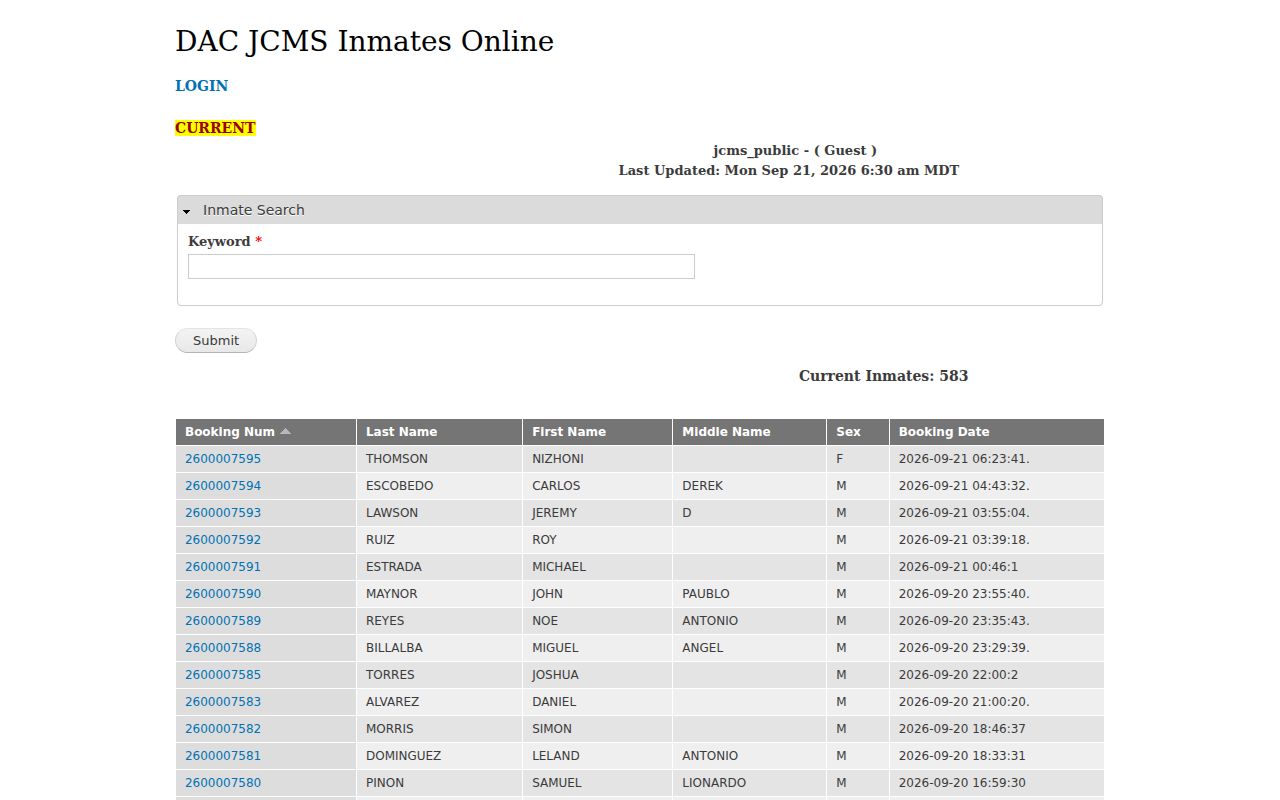Select first name JOSHUA cell
The image size is (1280, 800).
(597, 675)
